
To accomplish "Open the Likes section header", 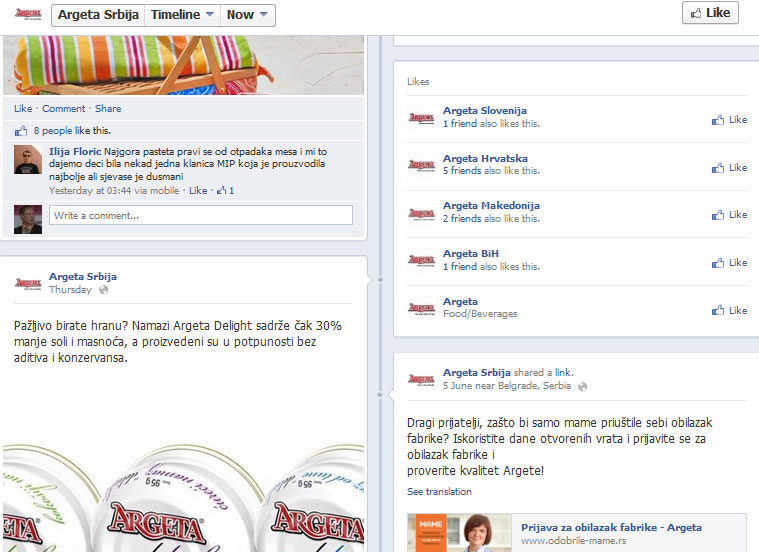I will tap(418, 81).
